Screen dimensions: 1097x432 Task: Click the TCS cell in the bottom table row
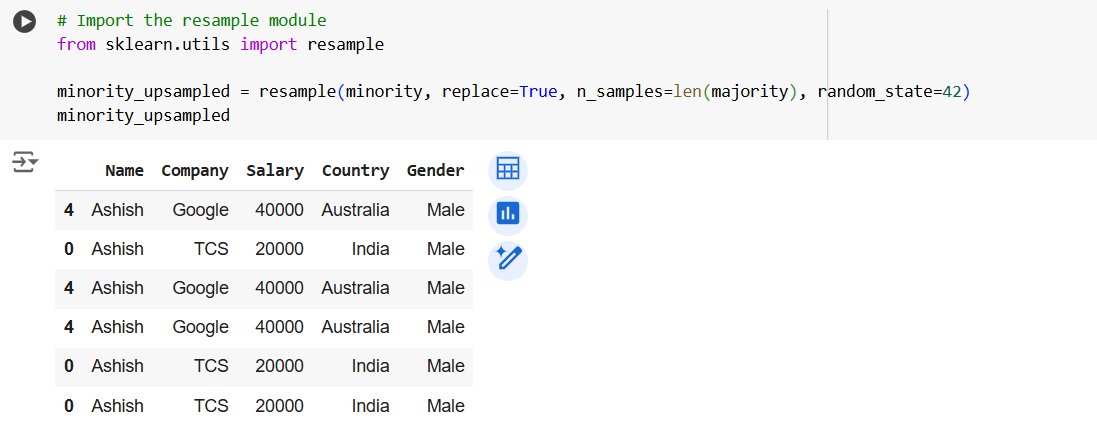(211, 406)
